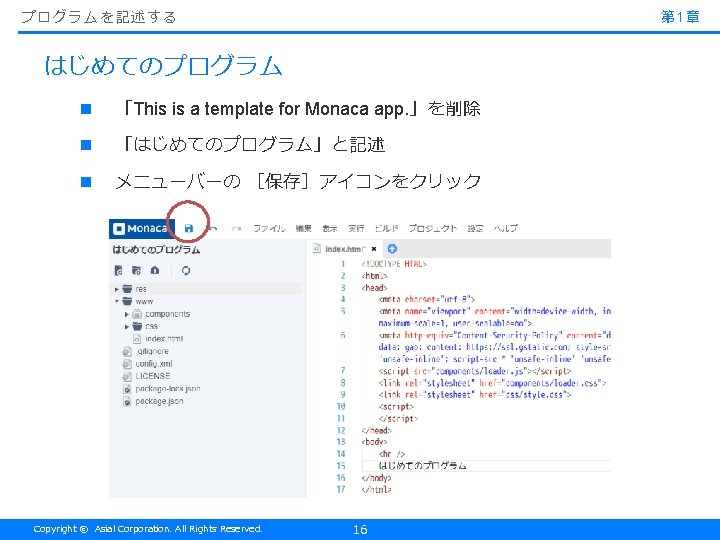Select the components folder
Screen dimensions: 720x540
pyautogui.click(x=168, y=314)
